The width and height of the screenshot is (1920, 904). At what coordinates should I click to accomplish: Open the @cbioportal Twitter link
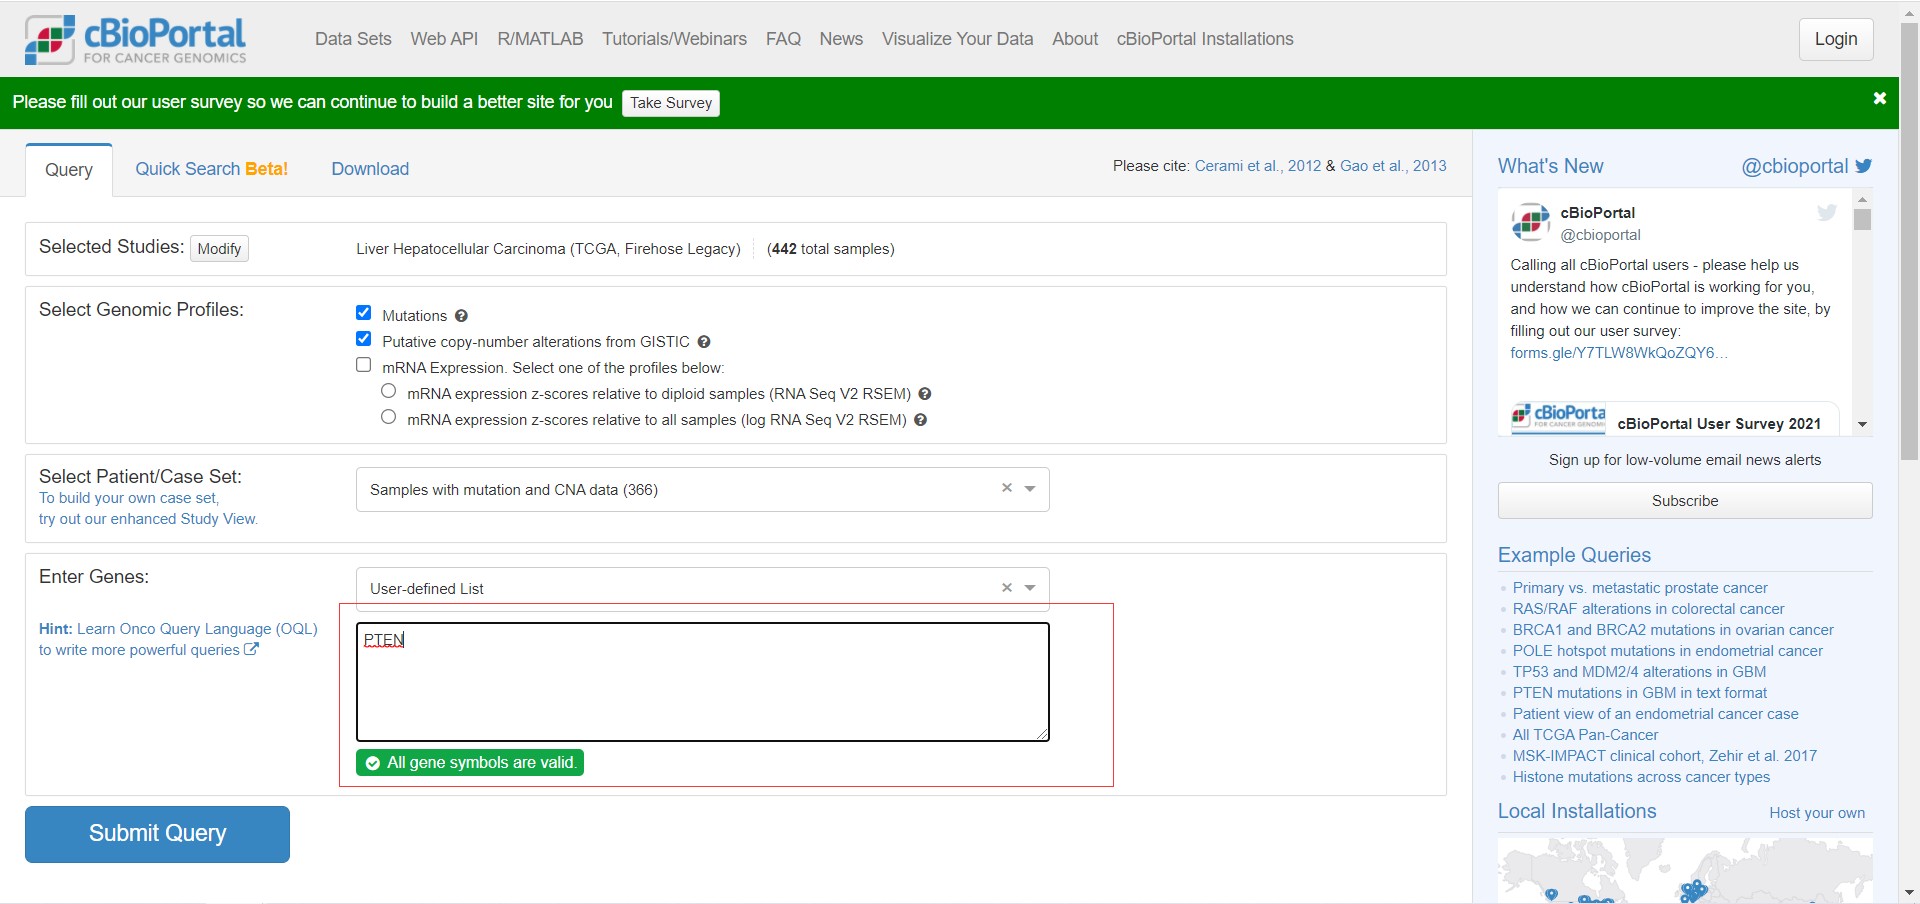pos(1795,166)
